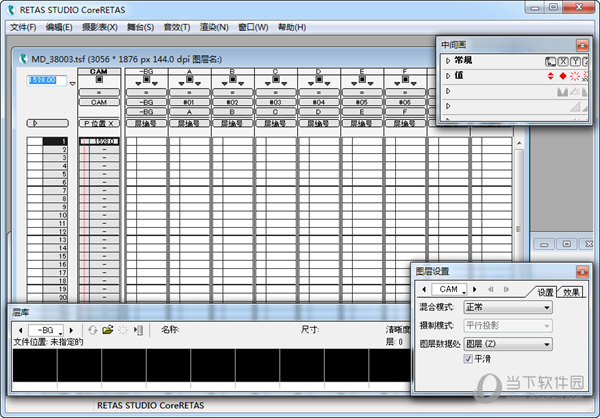Click the #04 button in column D

pyautogui.click(x=319, y=103)
